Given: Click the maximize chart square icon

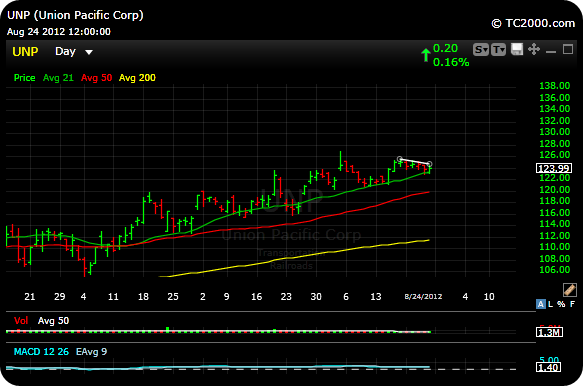Looking at the screenshot, I should coord(568,49).
